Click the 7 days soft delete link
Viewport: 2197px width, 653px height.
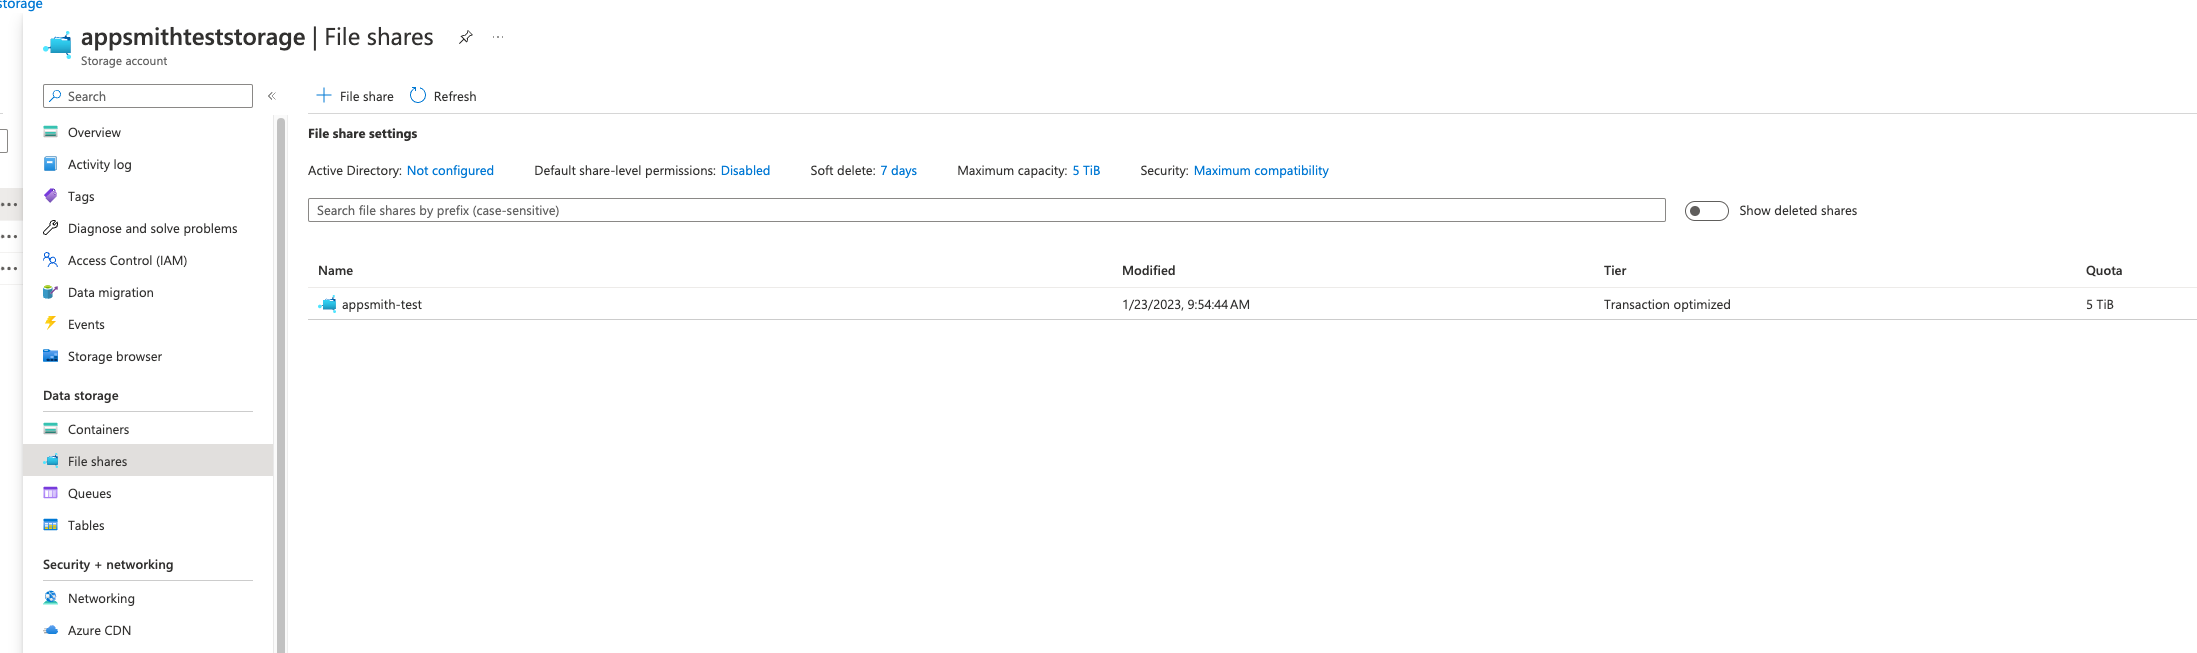click(898, 171)
